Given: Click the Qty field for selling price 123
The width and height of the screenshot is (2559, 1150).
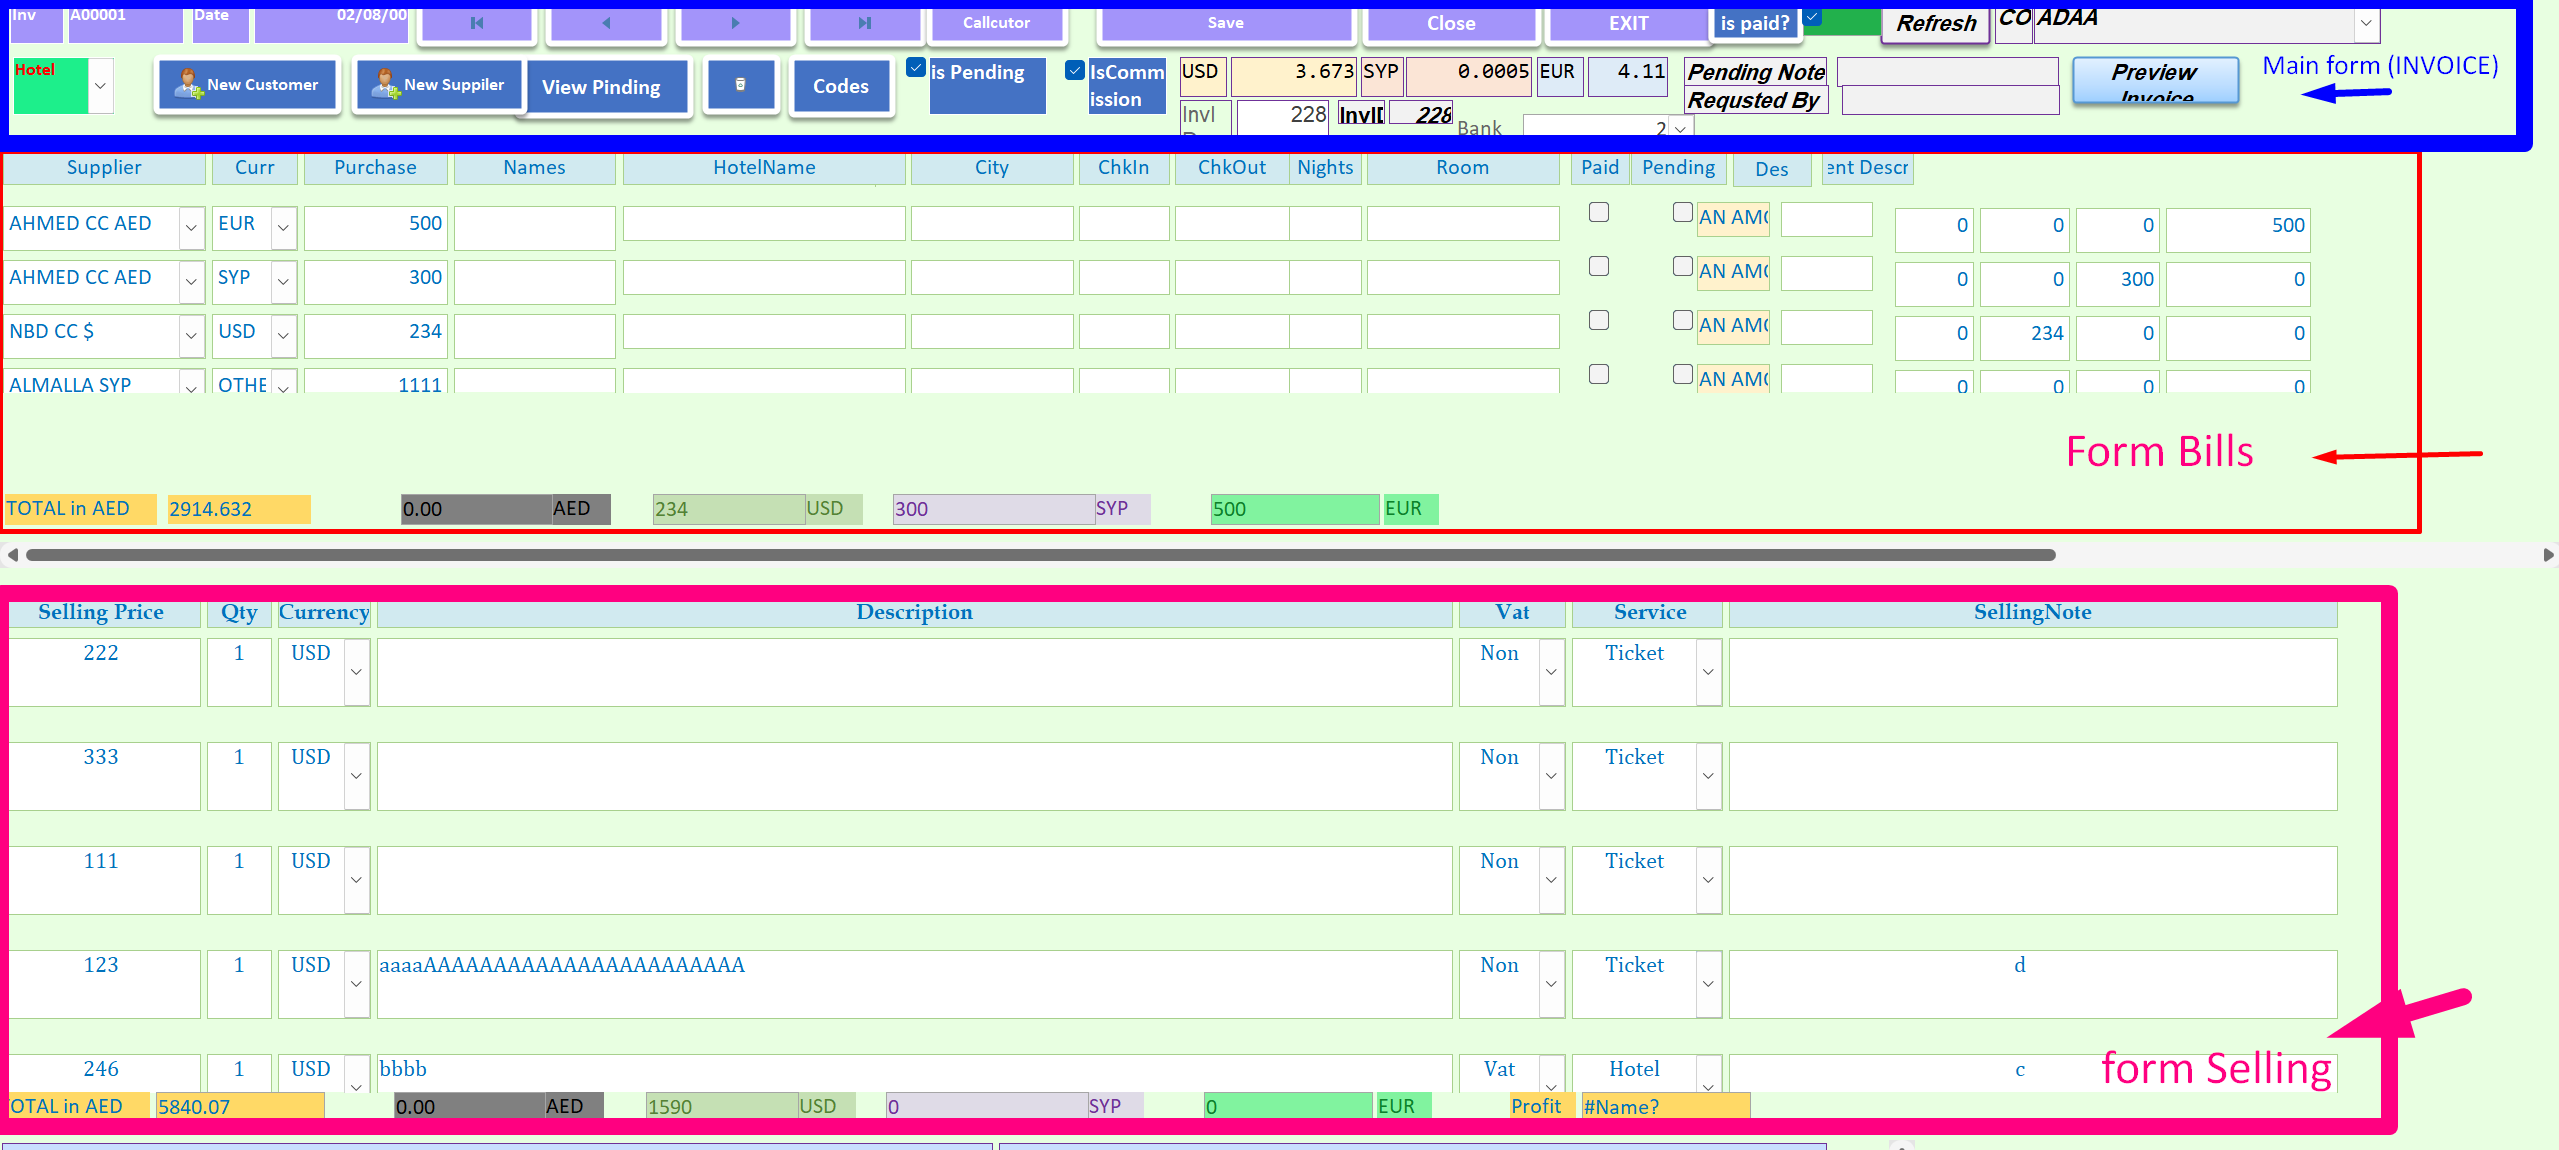Looking at the screenshot, I should pos(239,984).
